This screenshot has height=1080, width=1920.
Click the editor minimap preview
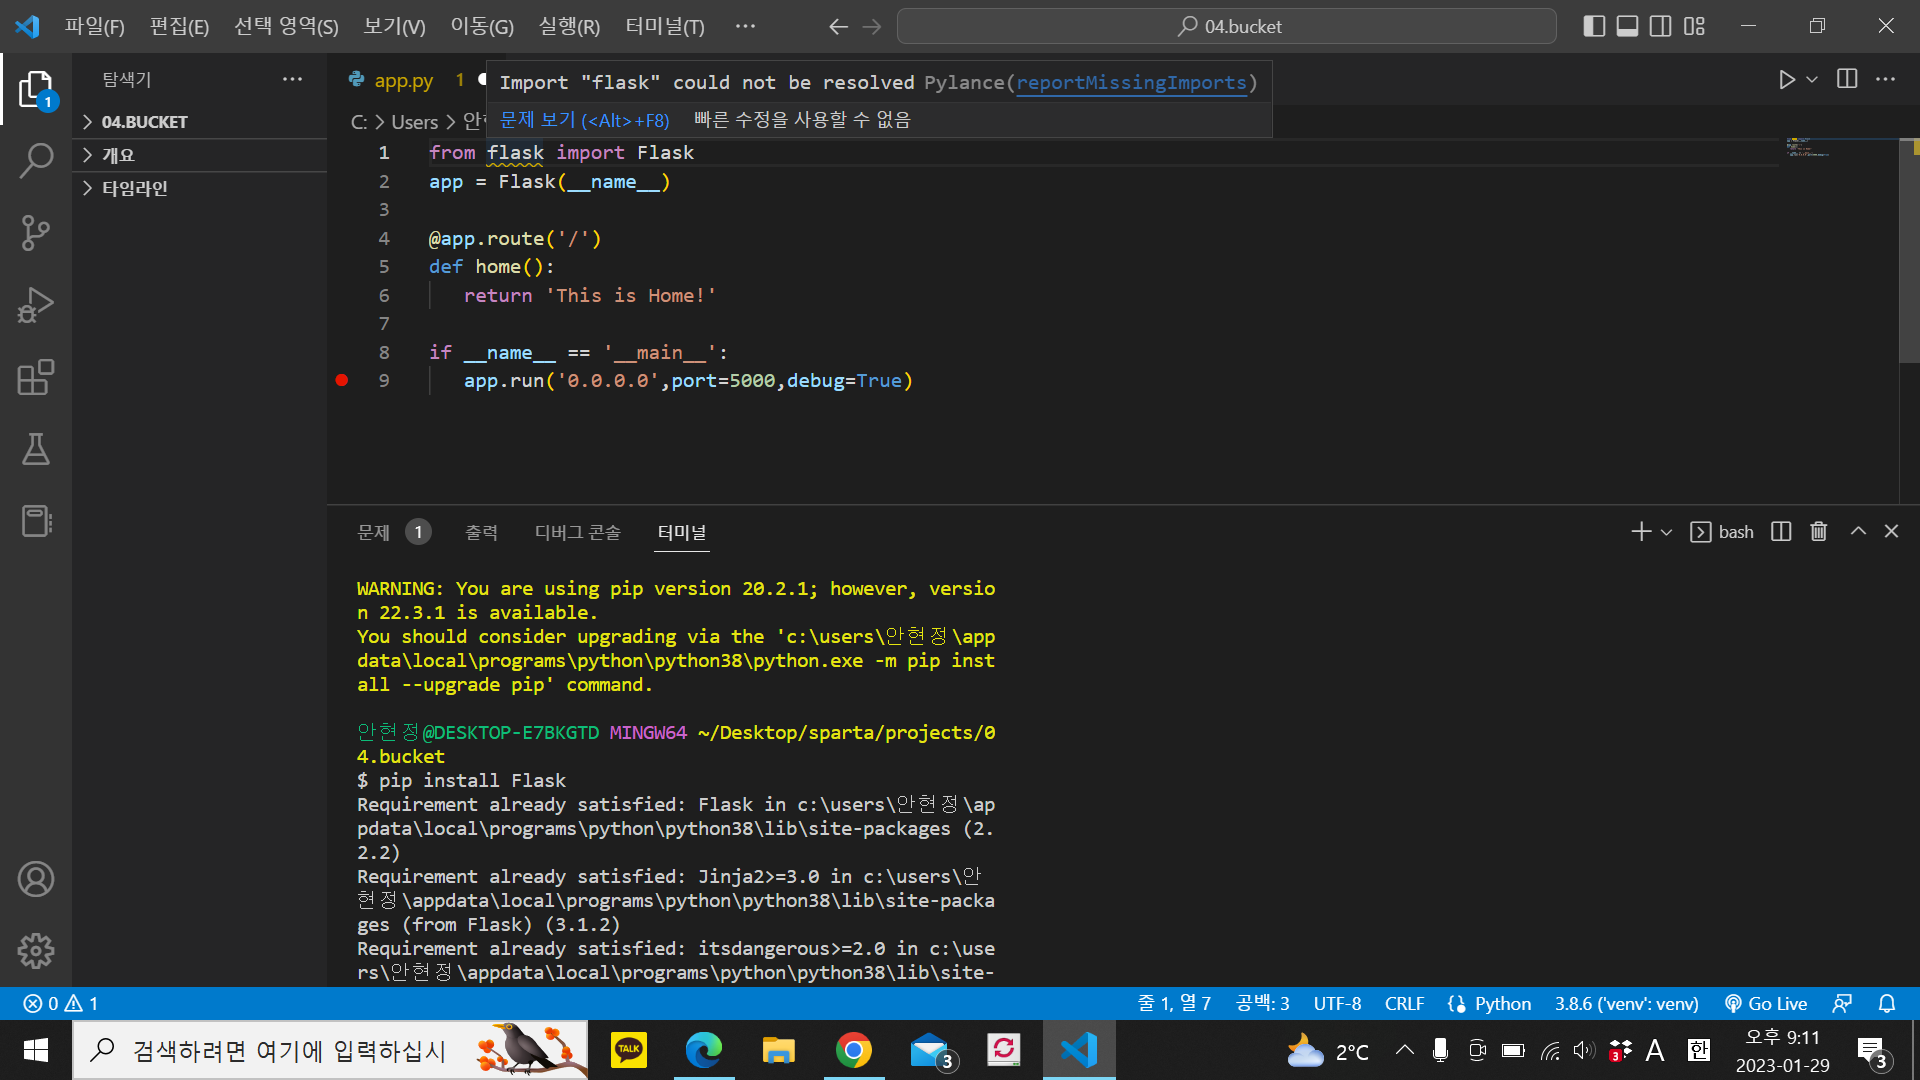[x=1808, y=149]
